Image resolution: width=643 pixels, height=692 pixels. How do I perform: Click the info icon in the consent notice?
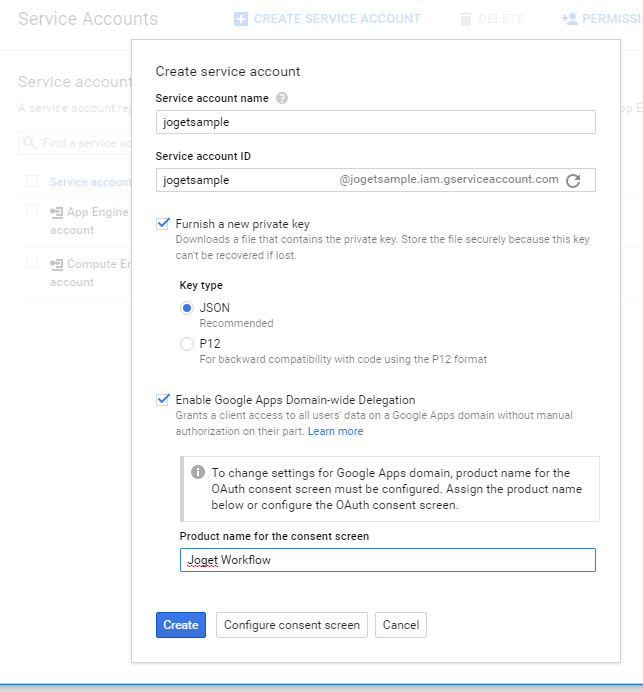(198, 472)
